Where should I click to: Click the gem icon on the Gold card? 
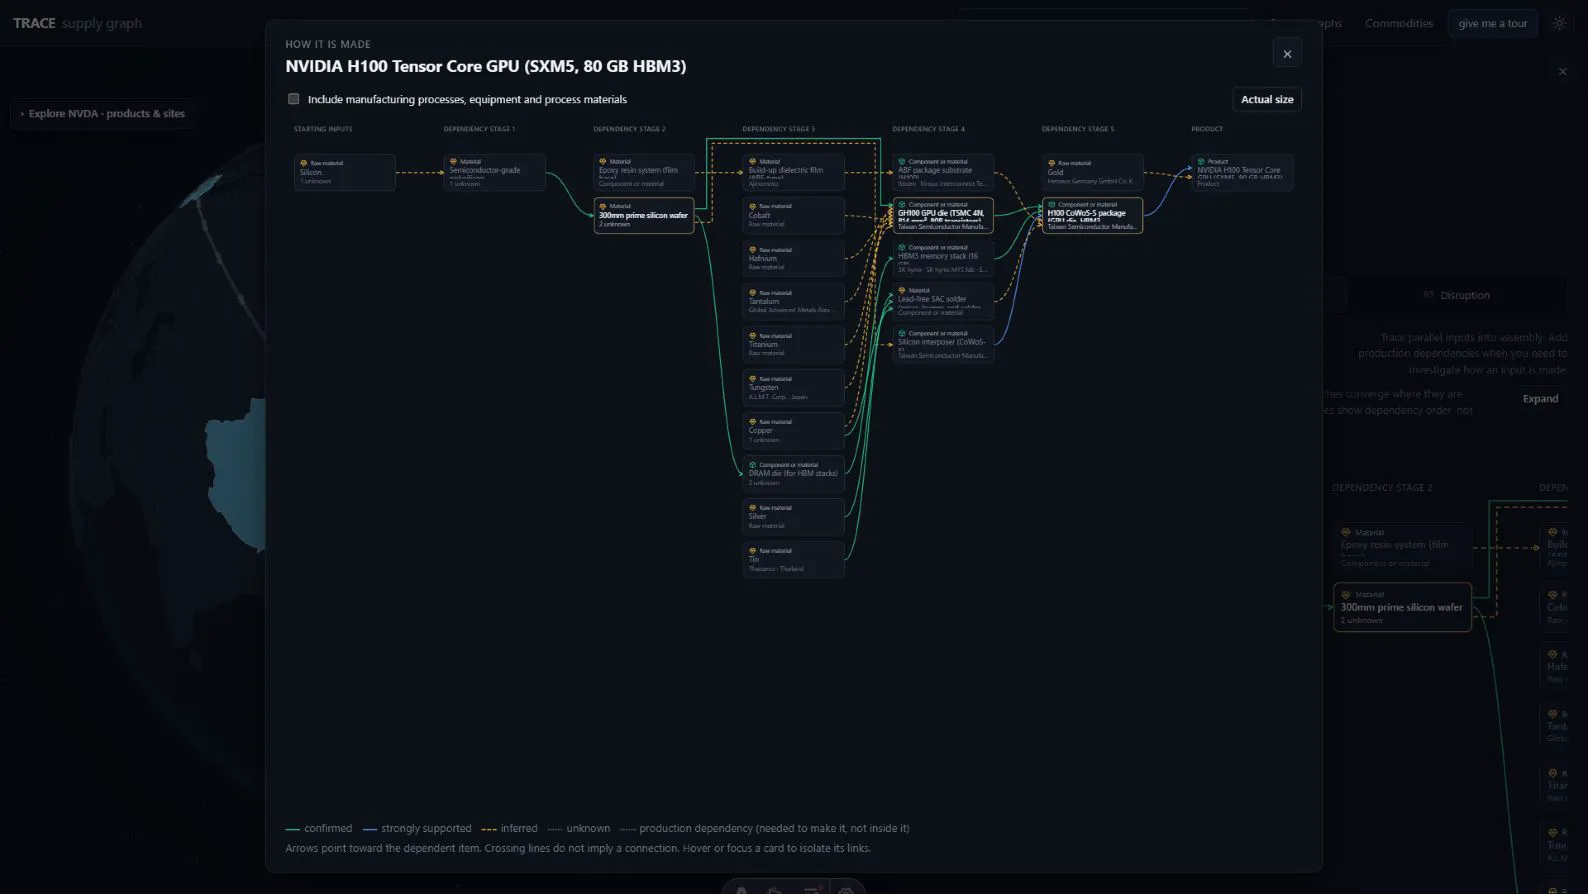1052,163
